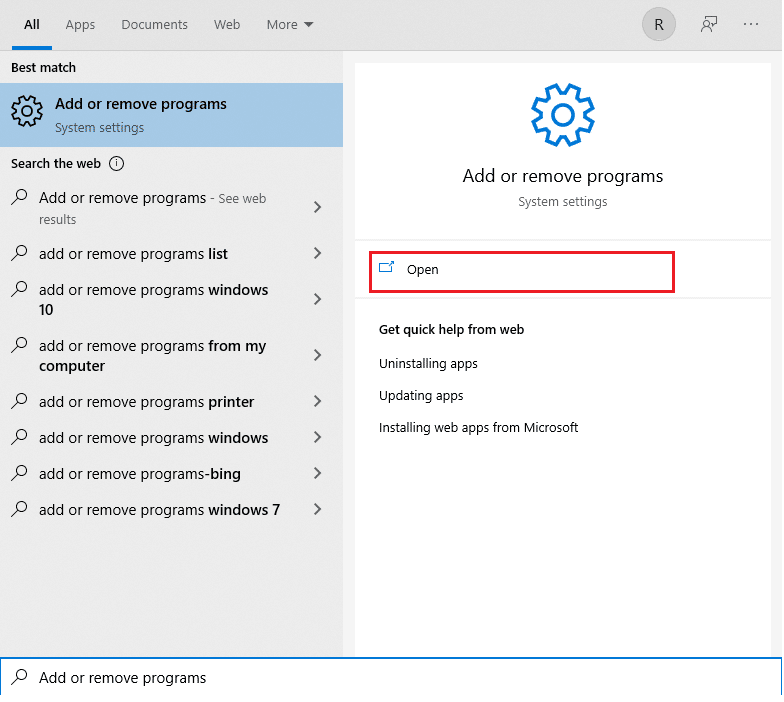Select 'add or remove programs-bing' text
Viewport: 784px width, 702px height.
pyautogui.click(x=140, y=474)
